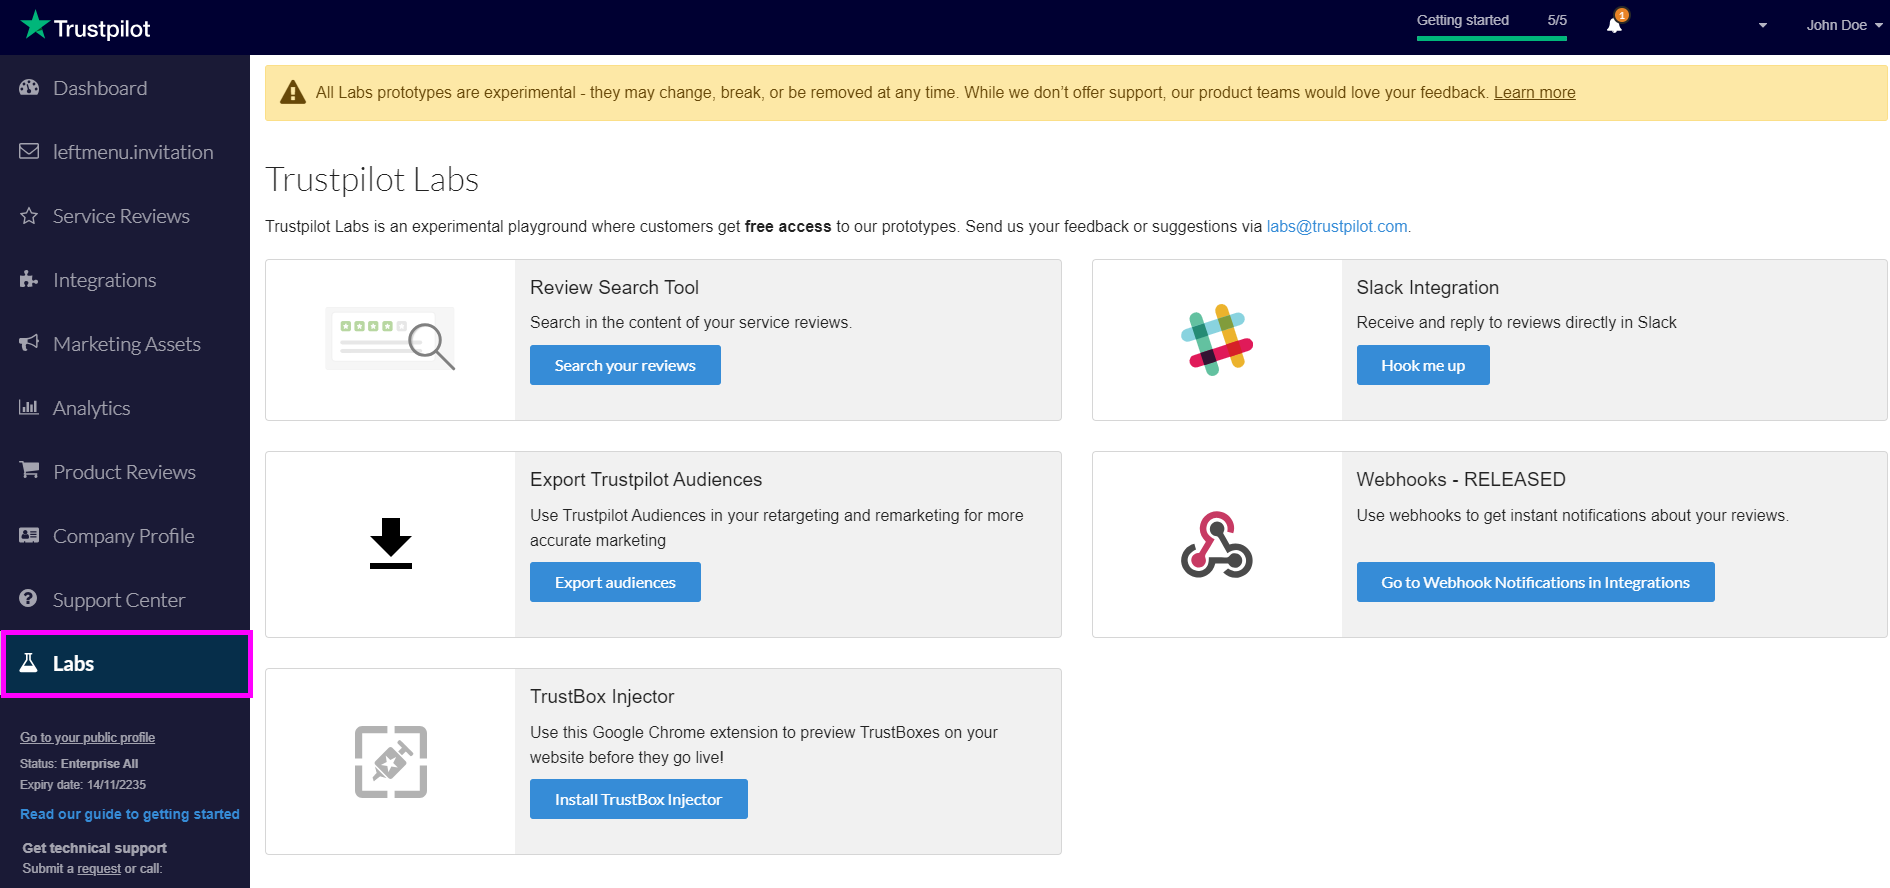Click the Trustpilot Labs page heading
Image resolution: width=1890 pixels, height=888 pixels.
[x=372, y=179]
